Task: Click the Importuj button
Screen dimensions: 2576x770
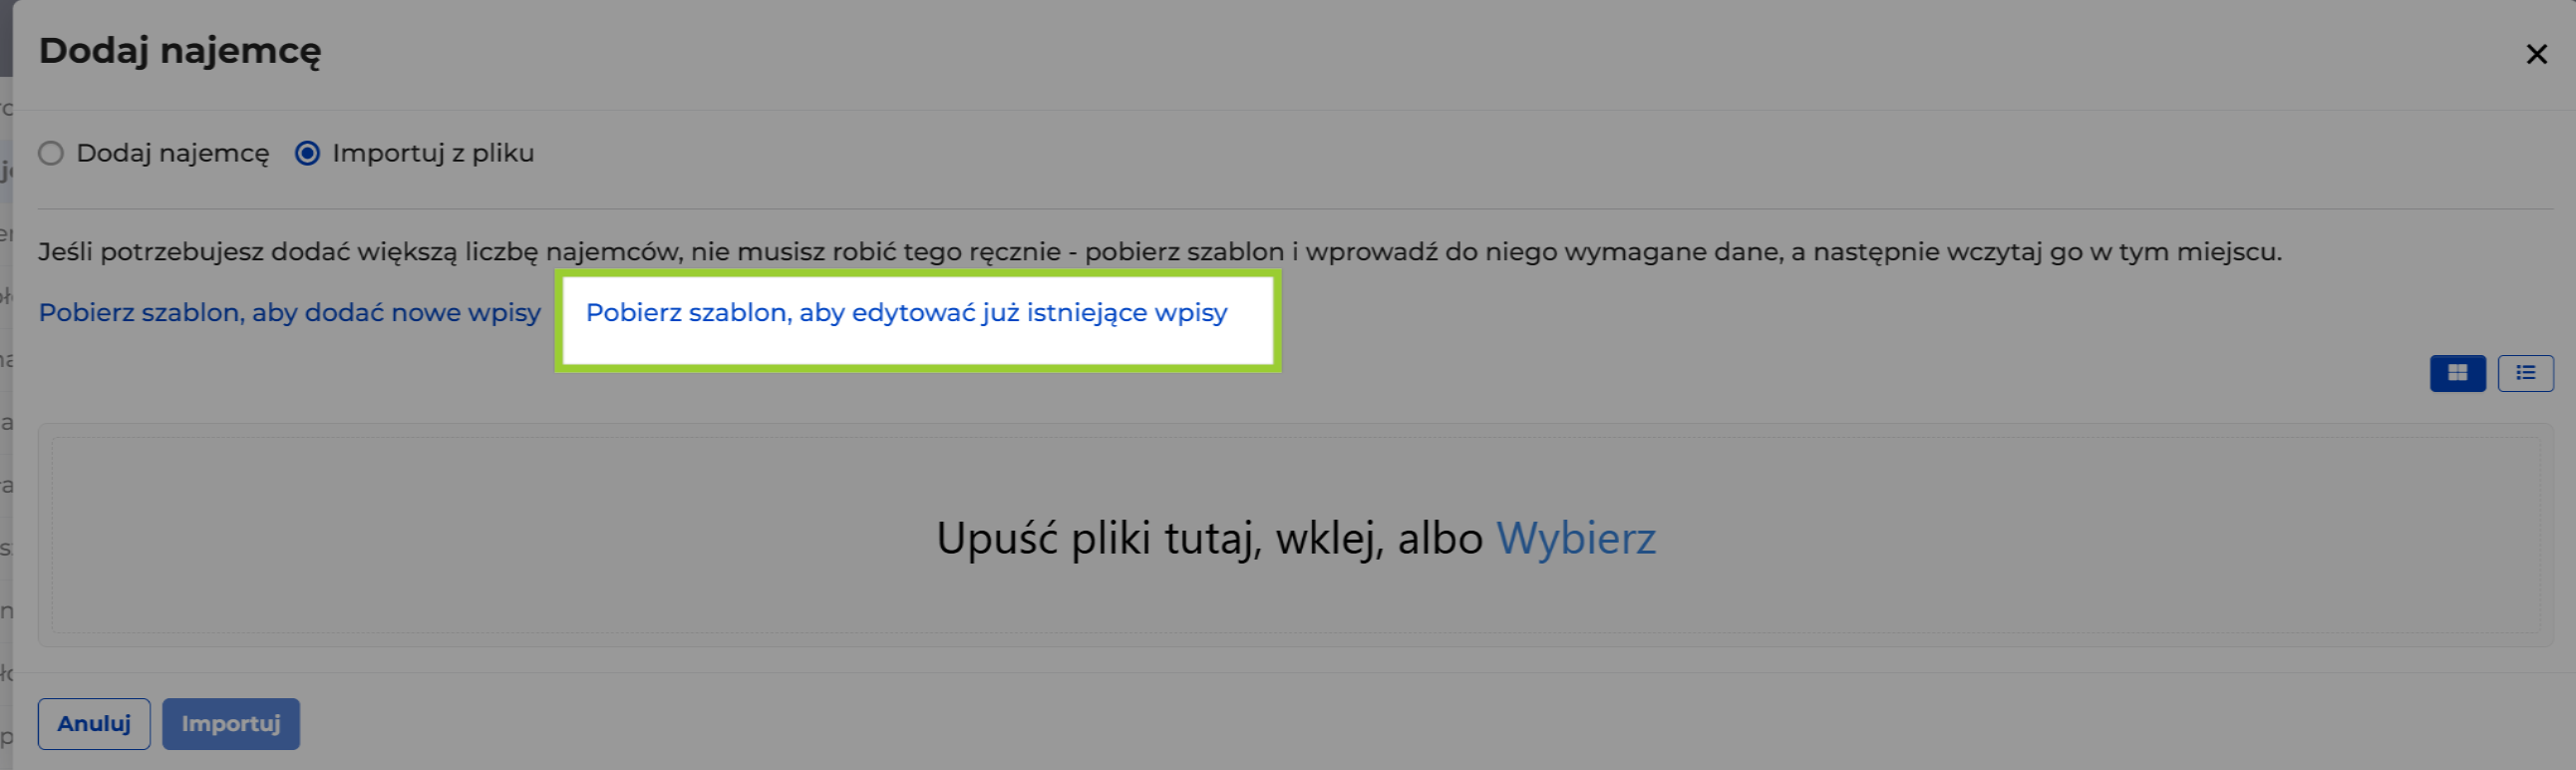Action: pyautogui.click(x=231, y=723)
